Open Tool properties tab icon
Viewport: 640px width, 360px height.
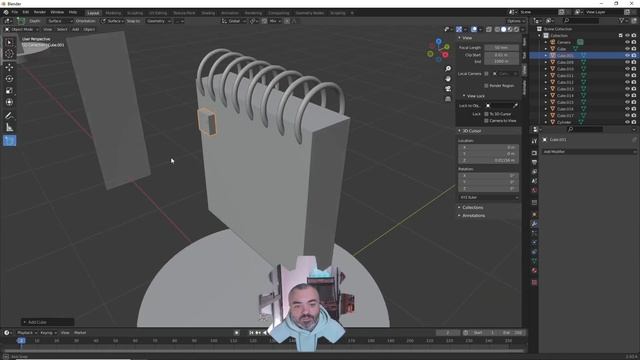[534, 141]
